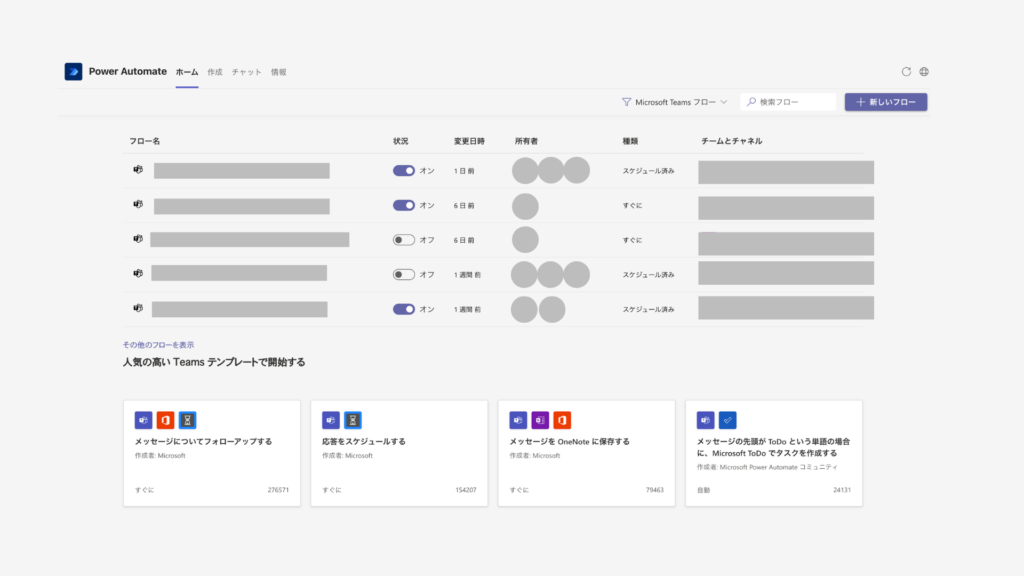Click the その他のフローを表示 link
The height and width of the screenshot is (576, 1024).
coord(158,345)
